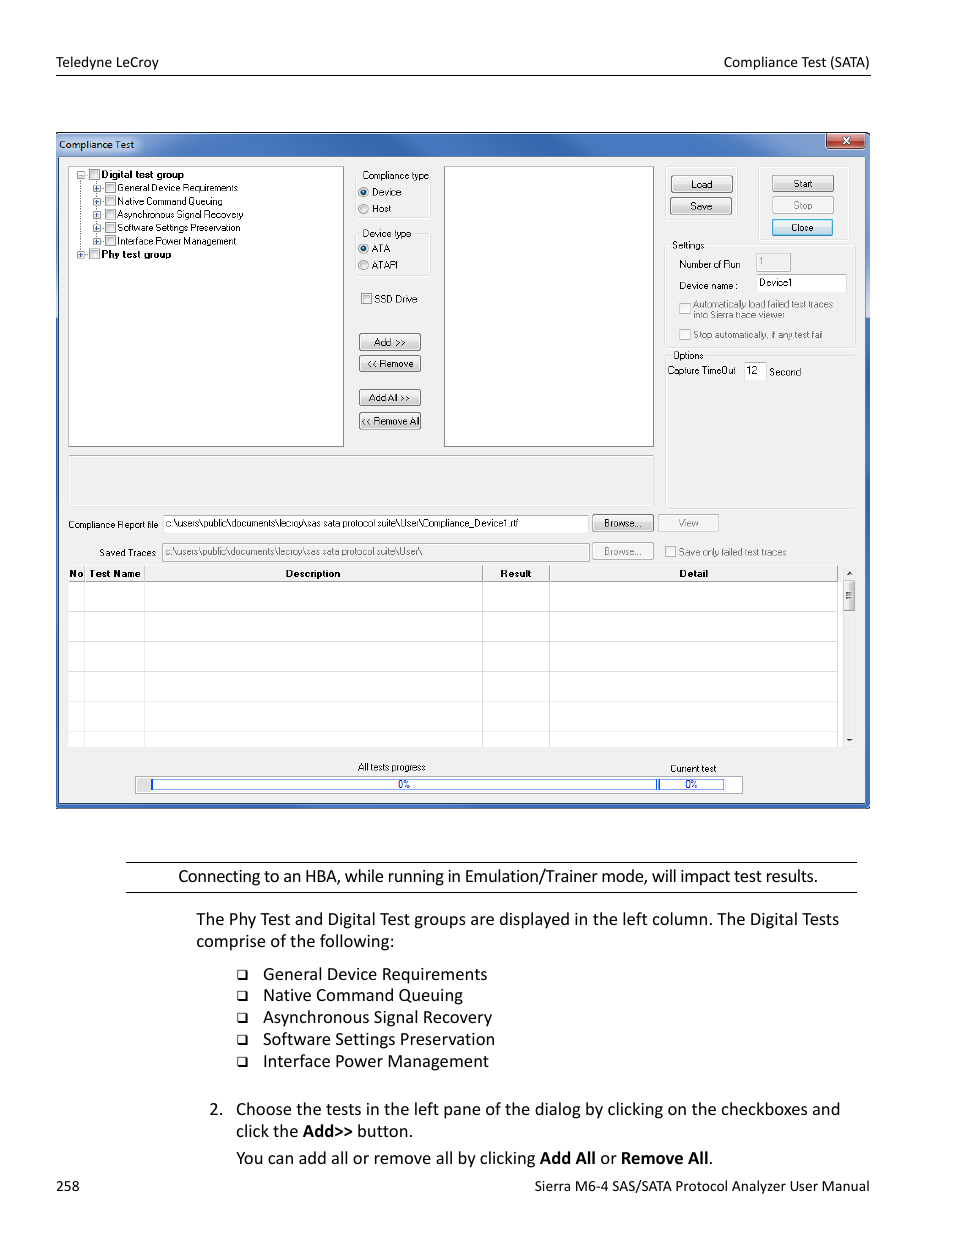Check the Phy test group checkbox
This screenshot has height=1235, width=954.
pos(94,255)
